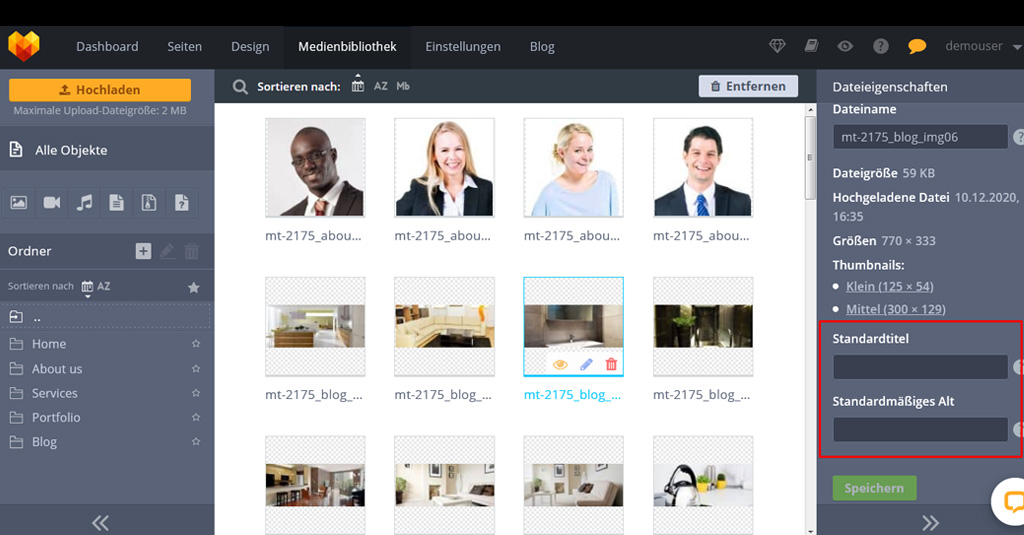Filter media library by audio files
This screenshot has width=1024, height=535.
pyautogui.click(x=85, y=203)
